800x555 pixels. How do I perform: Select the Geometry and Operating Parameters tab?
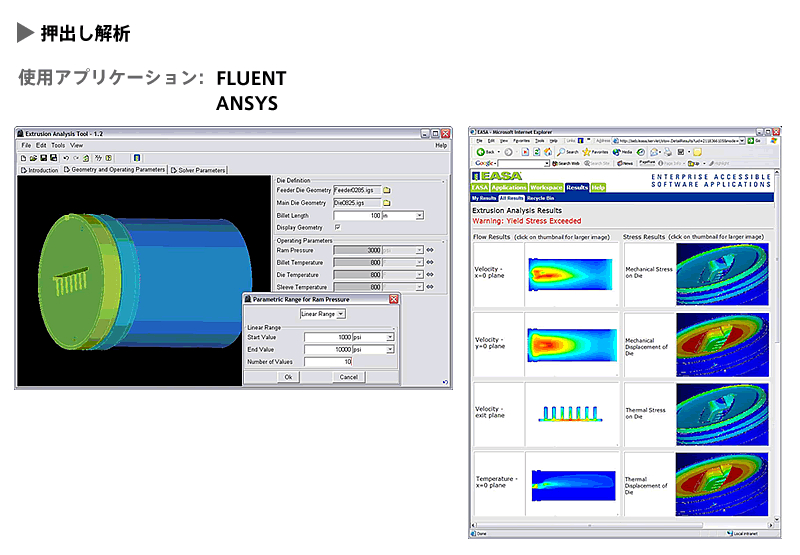(114, 169)
